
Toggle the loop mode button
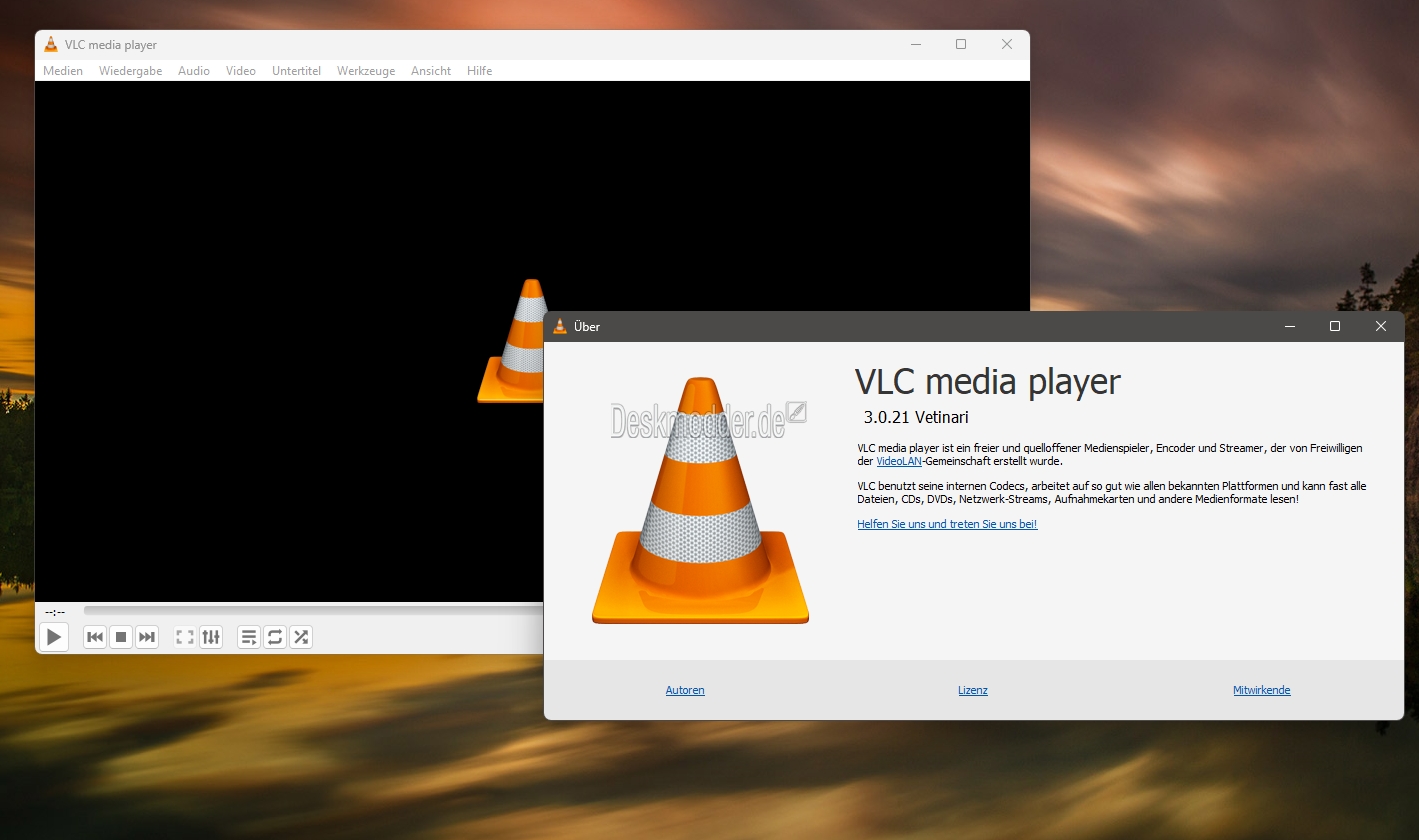tap(275, 637)
